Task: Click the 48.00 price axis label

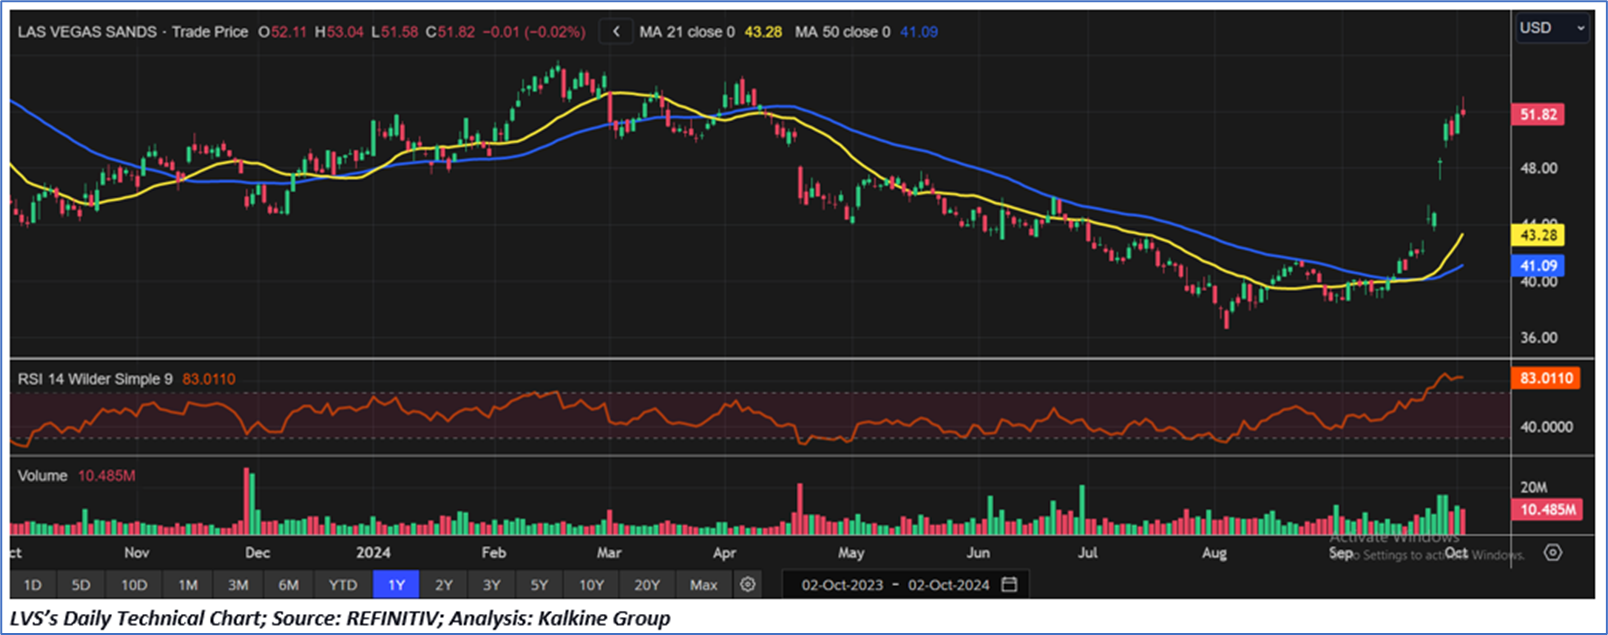Action: click(1539, 168)
